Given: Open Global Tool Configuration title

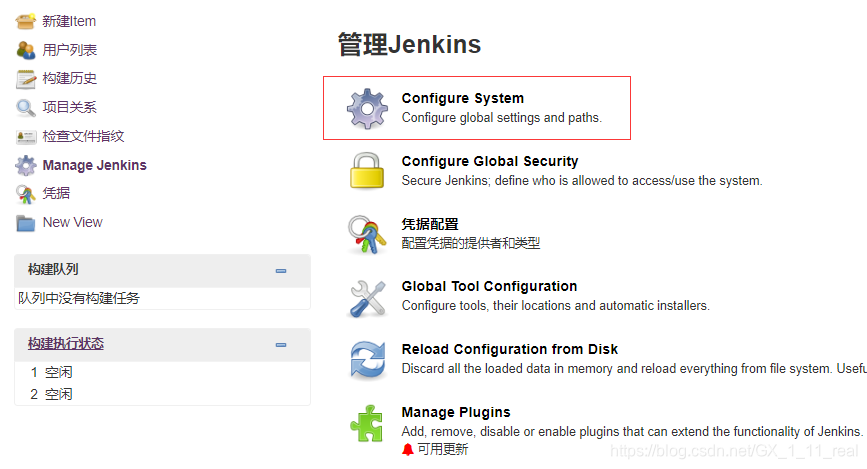Looking at the screenshot, I should coord(489,286).
